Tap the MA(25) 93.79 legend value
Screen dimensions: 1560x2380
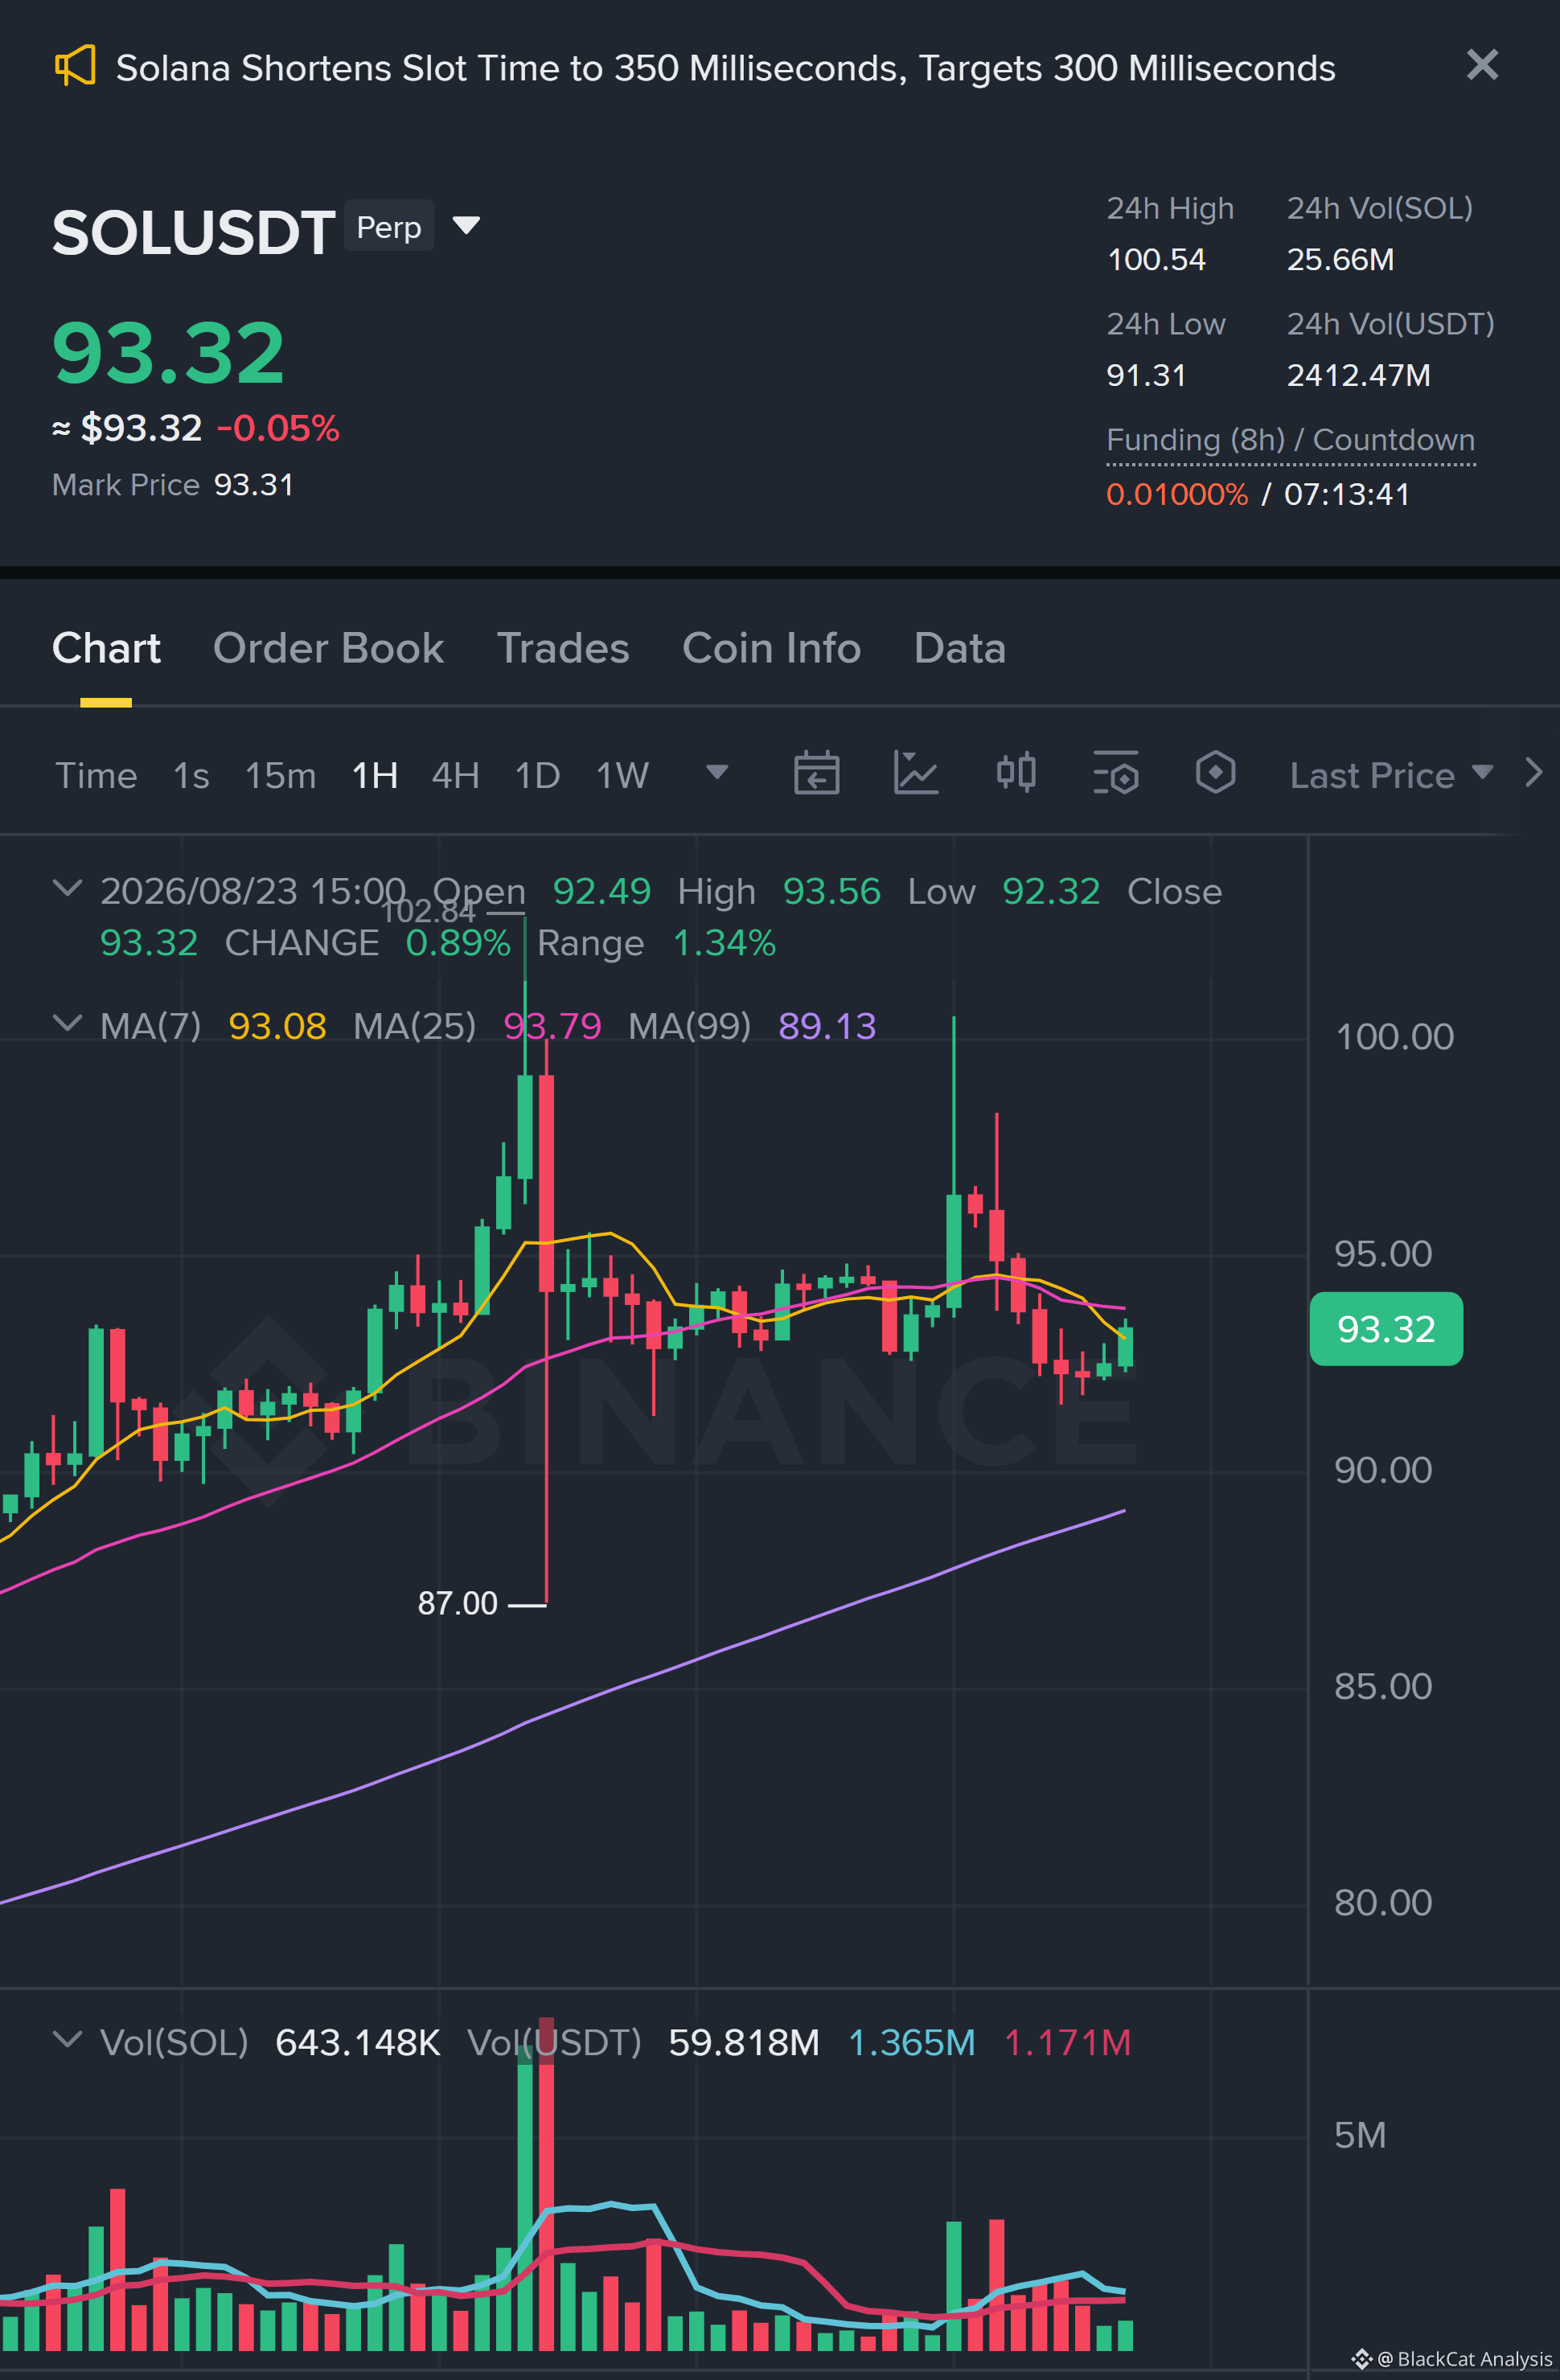tap(552, 1026)
